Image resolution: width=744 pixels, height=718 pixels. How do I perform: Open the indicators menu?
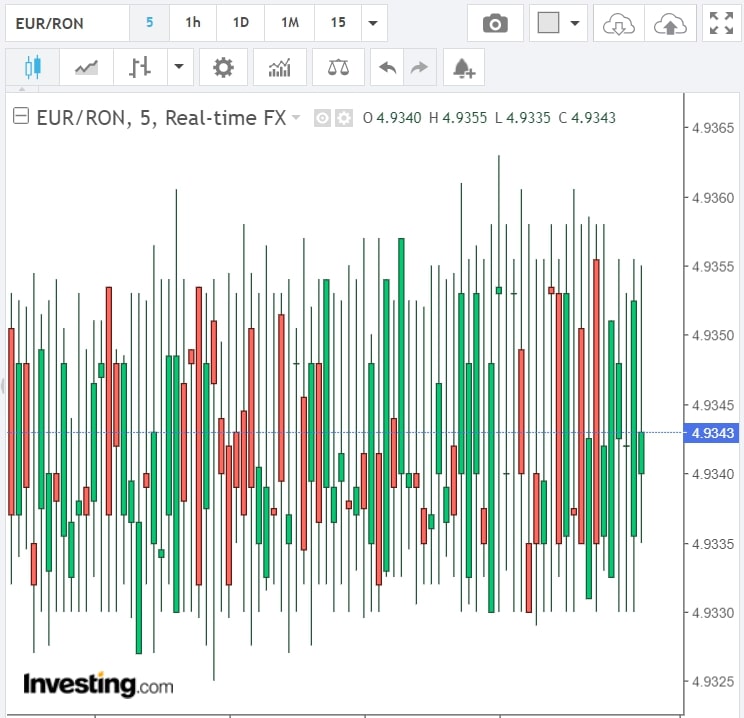click(x=280, y=68)
